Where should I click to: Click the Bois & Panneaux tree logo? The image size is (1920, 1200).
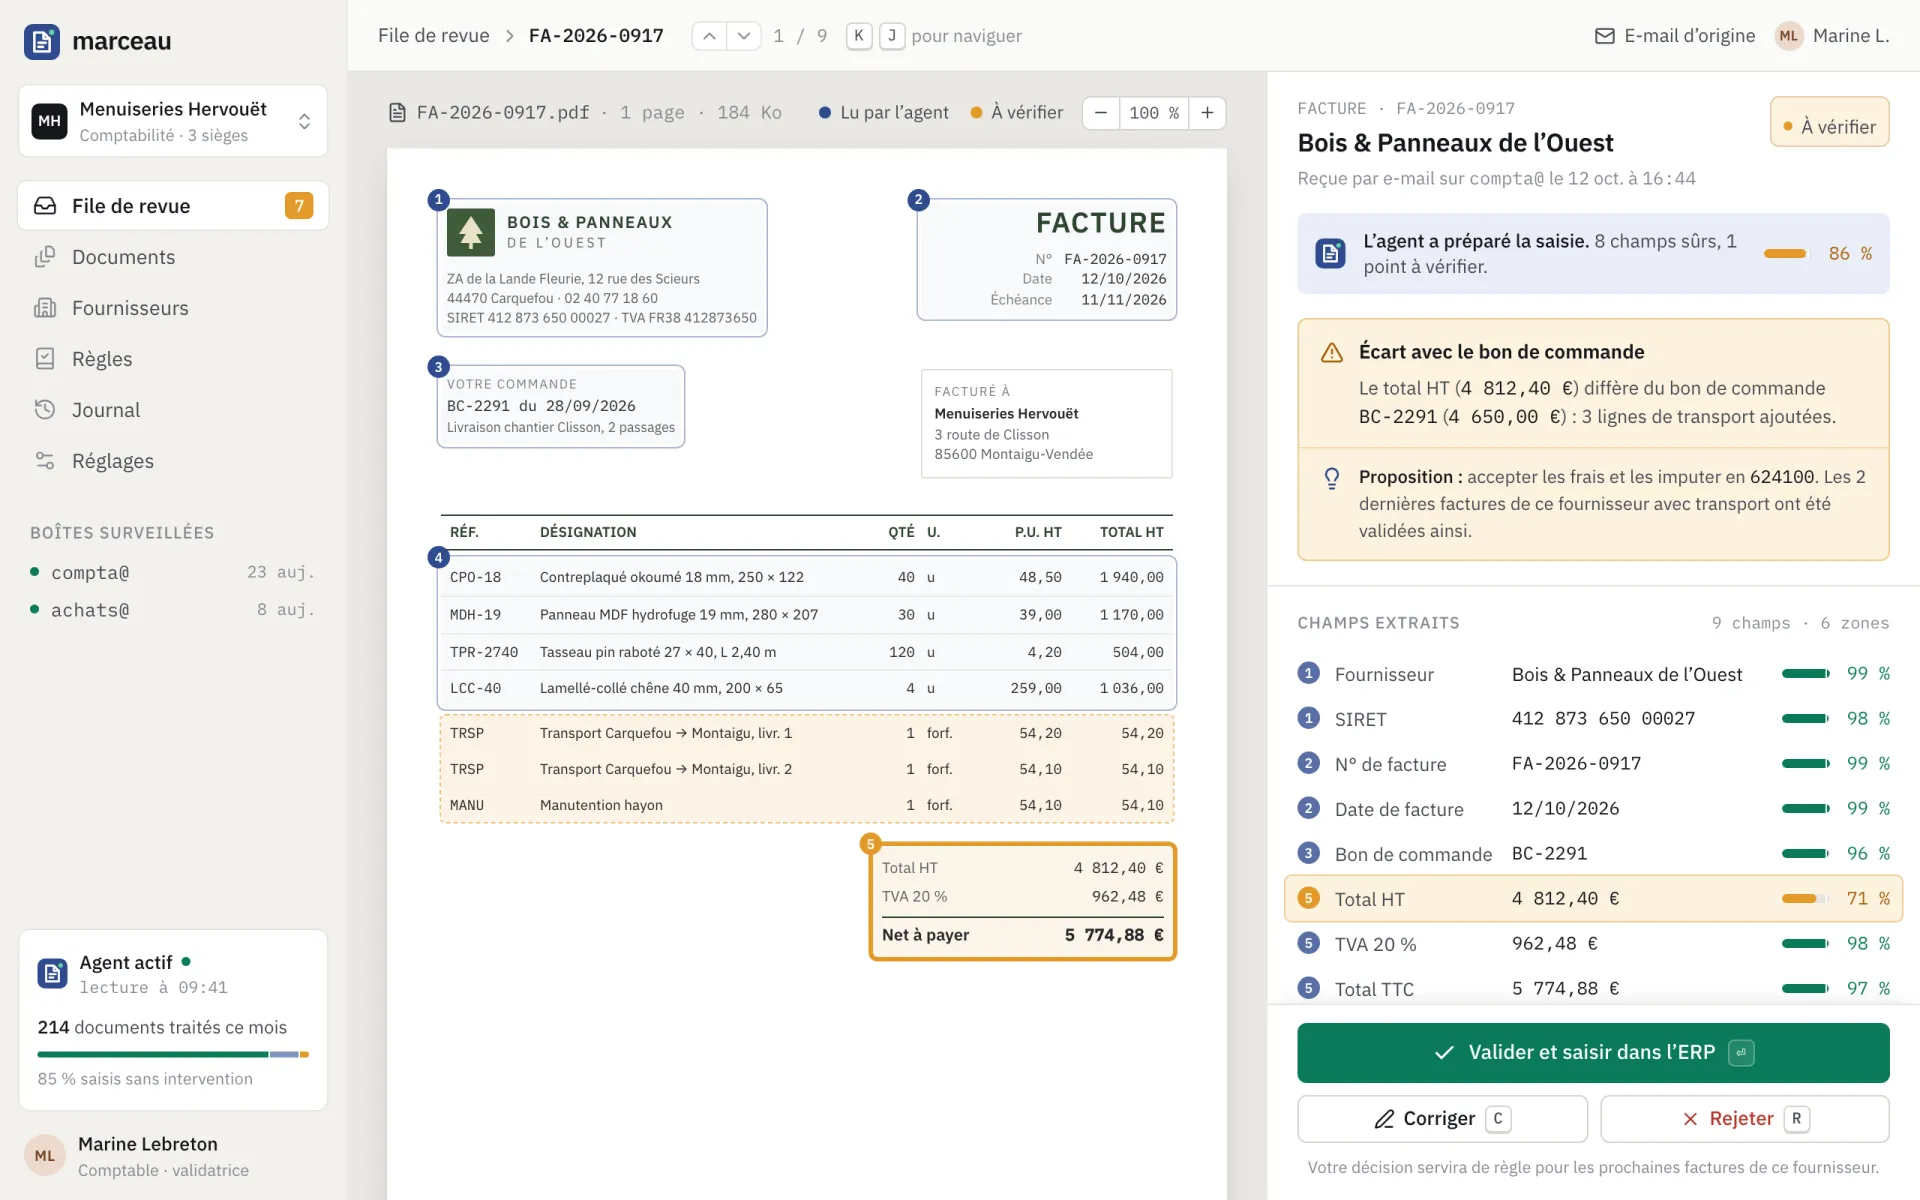(x=471, y=232)
